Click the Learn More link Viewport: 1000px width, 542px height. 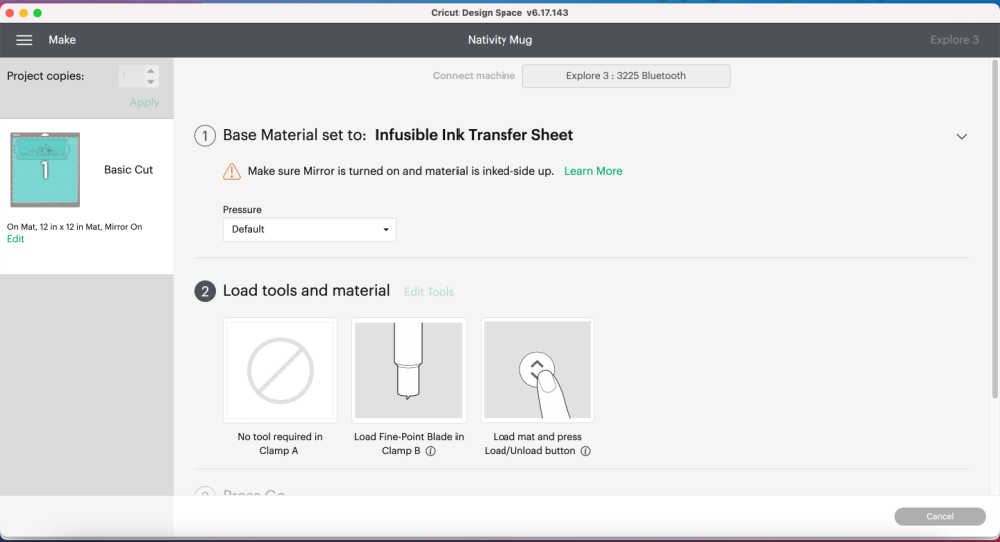pos(593,172)
